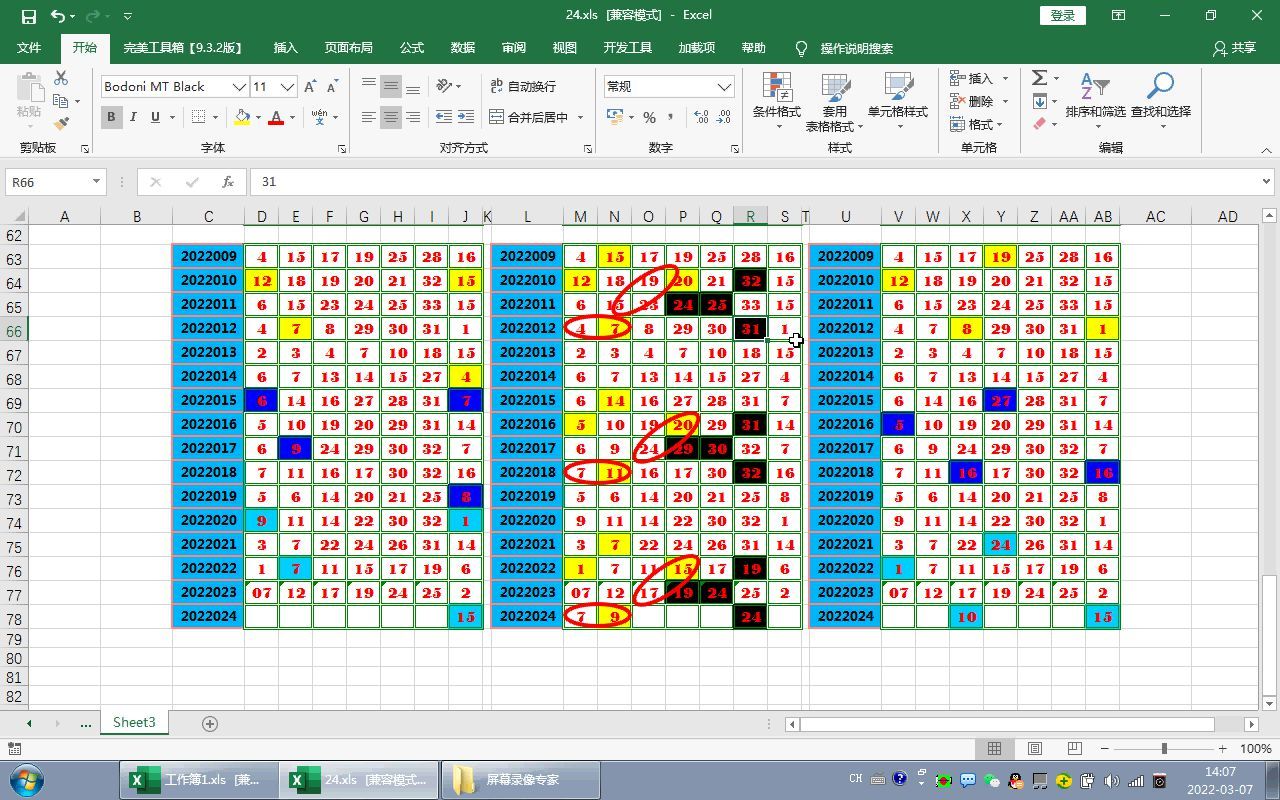Click the orientation text-angle icon
1280x800 pixels.
(444, 86)
